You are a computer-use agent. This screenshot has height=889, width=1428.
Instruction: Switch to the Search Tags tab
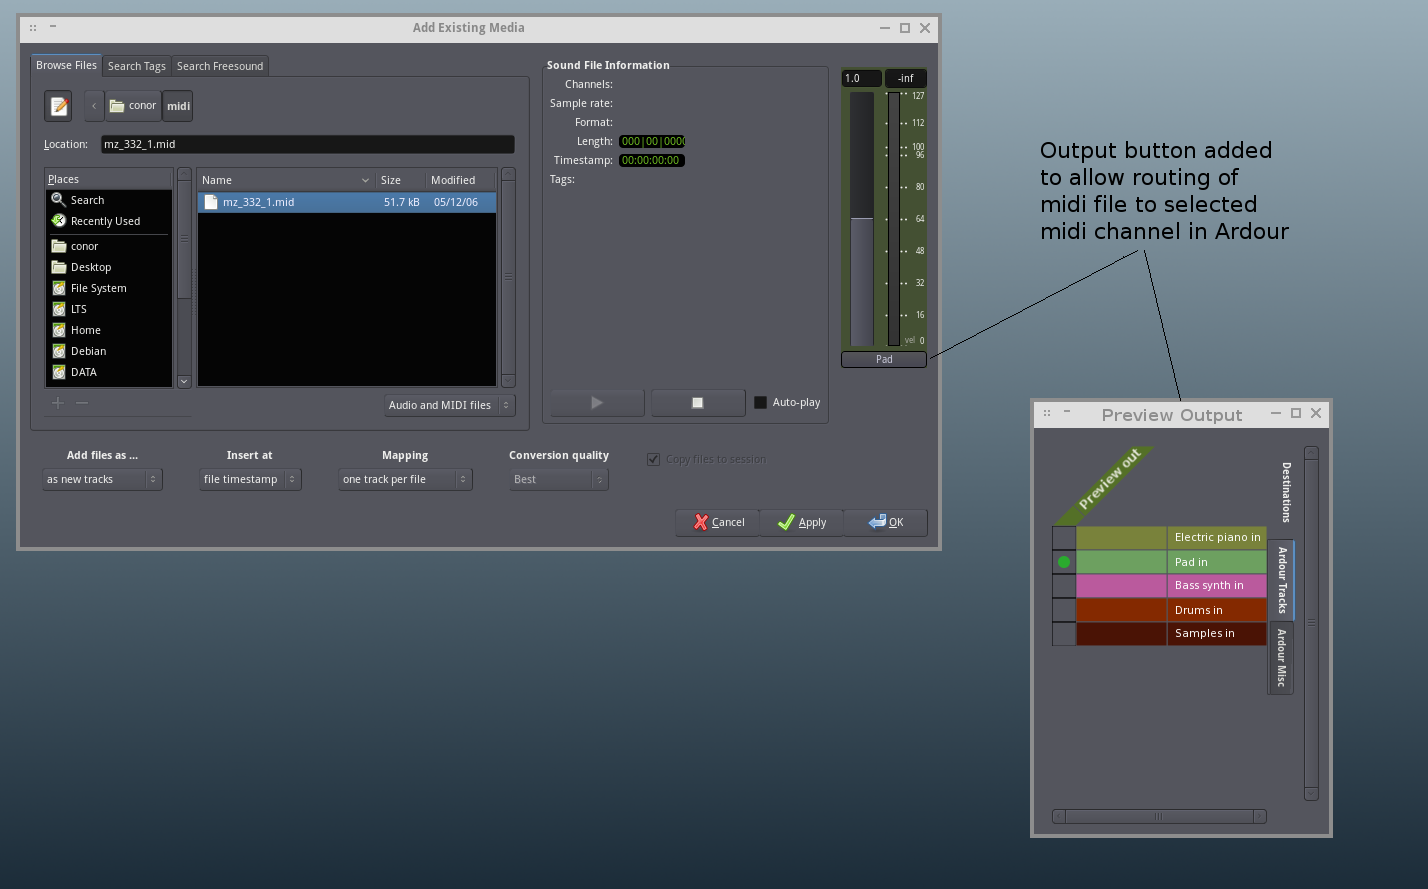coord(137,66)
